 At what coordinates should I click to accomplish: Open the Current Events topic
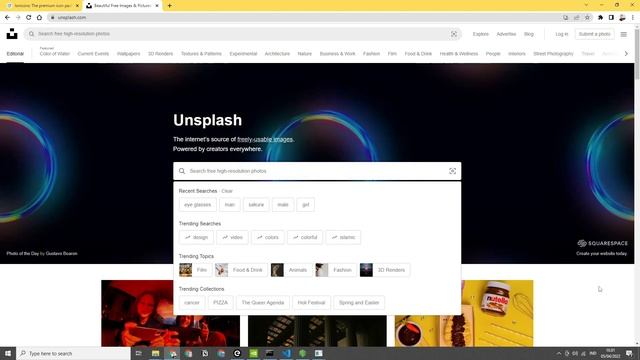(93, 53)
